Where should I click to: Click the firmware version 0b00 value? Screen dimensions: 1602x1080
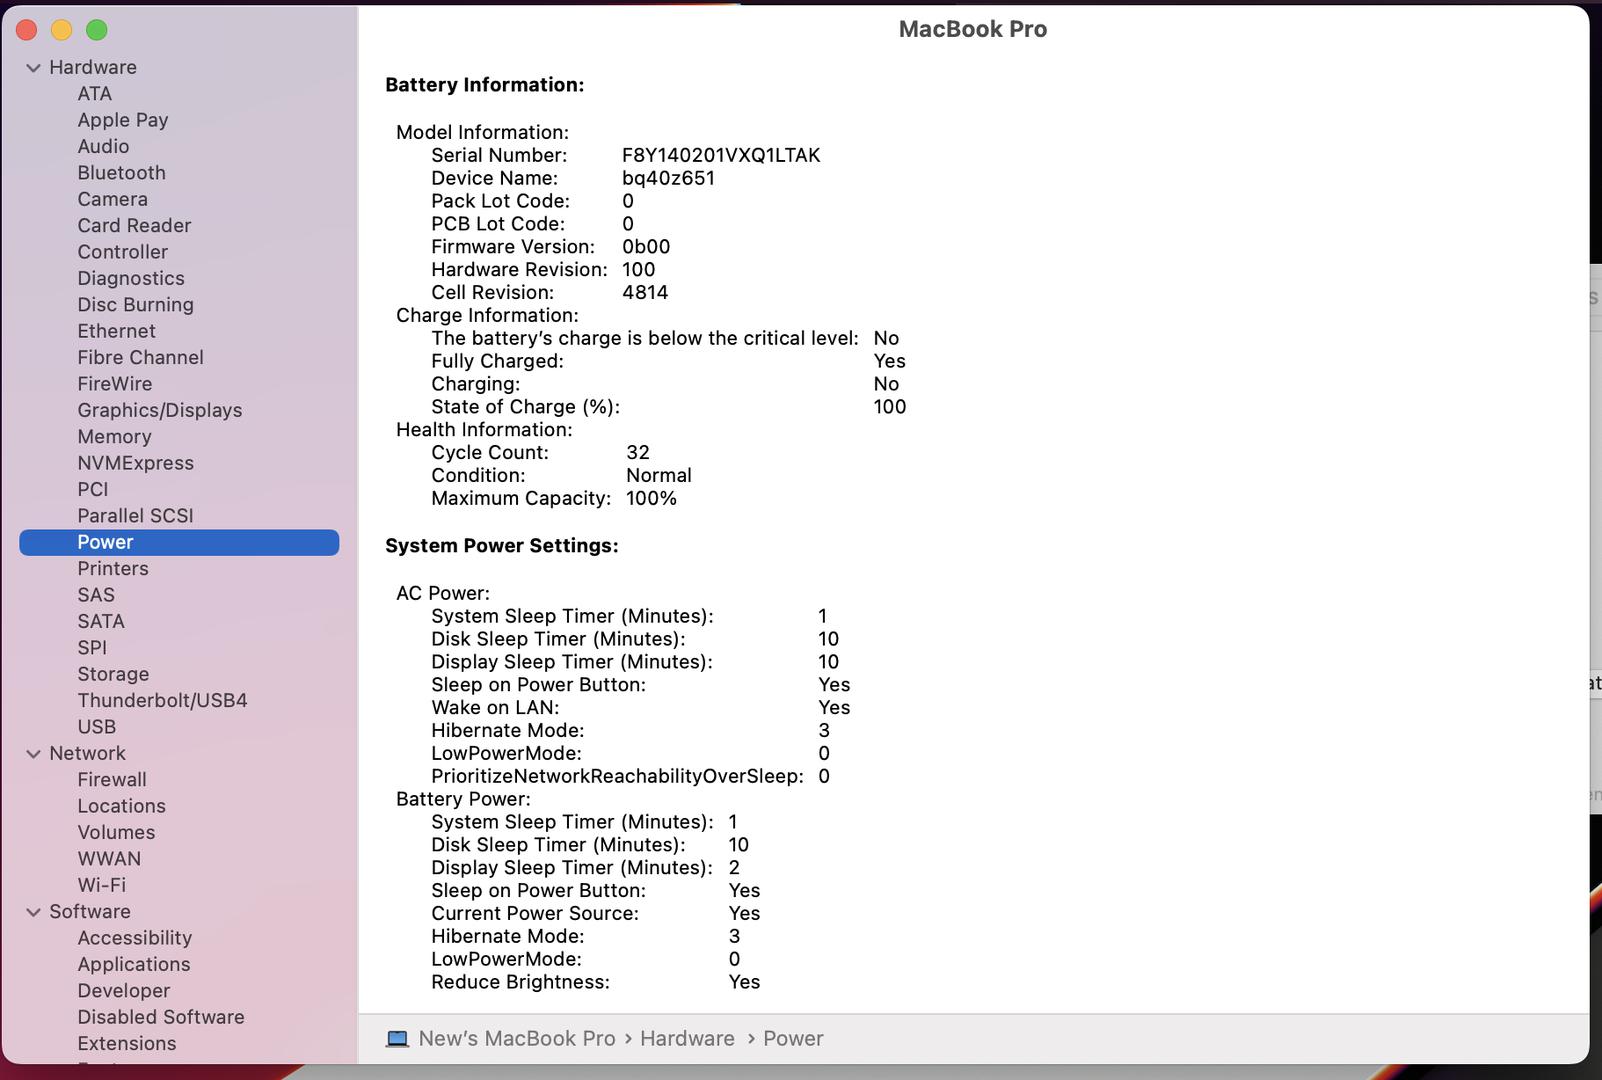pos(646,247)
